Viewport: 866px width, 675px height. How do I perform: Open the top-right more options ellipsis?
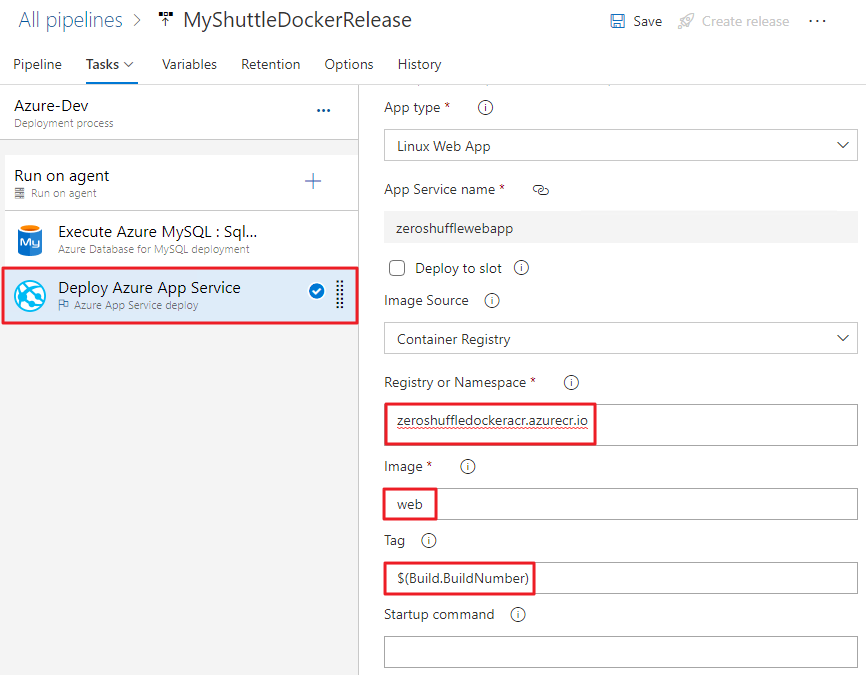[817, 21]
